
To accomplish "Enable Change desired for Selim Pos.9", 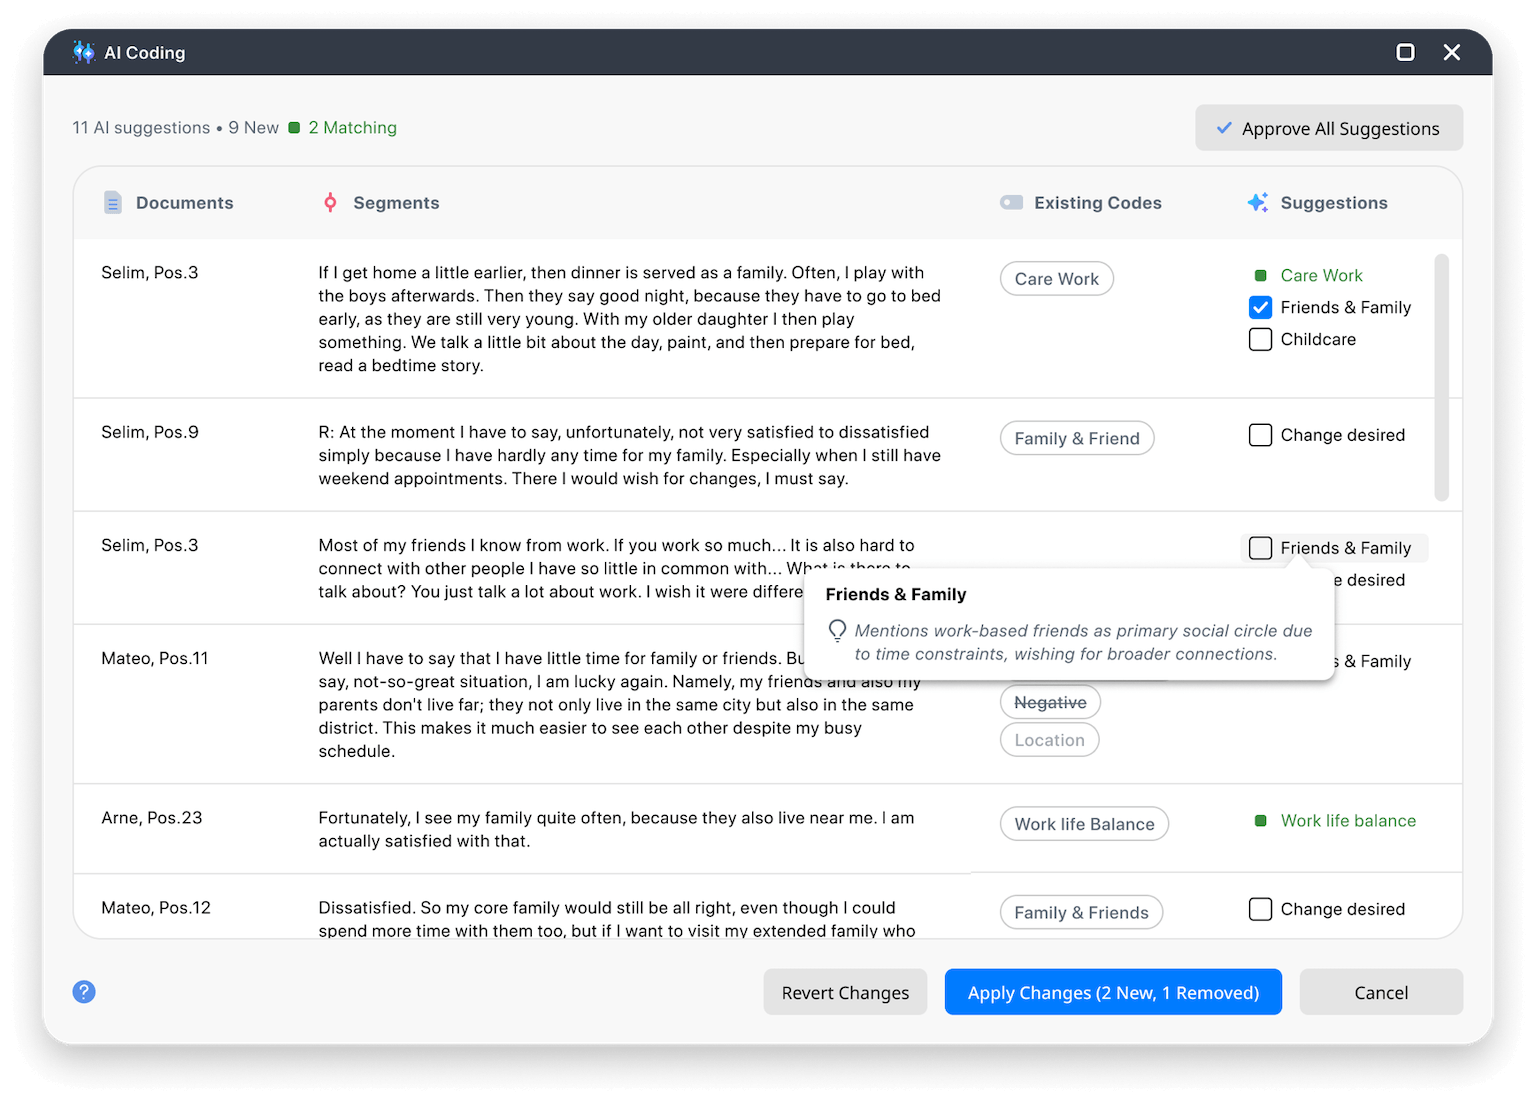I will 1260,435.
